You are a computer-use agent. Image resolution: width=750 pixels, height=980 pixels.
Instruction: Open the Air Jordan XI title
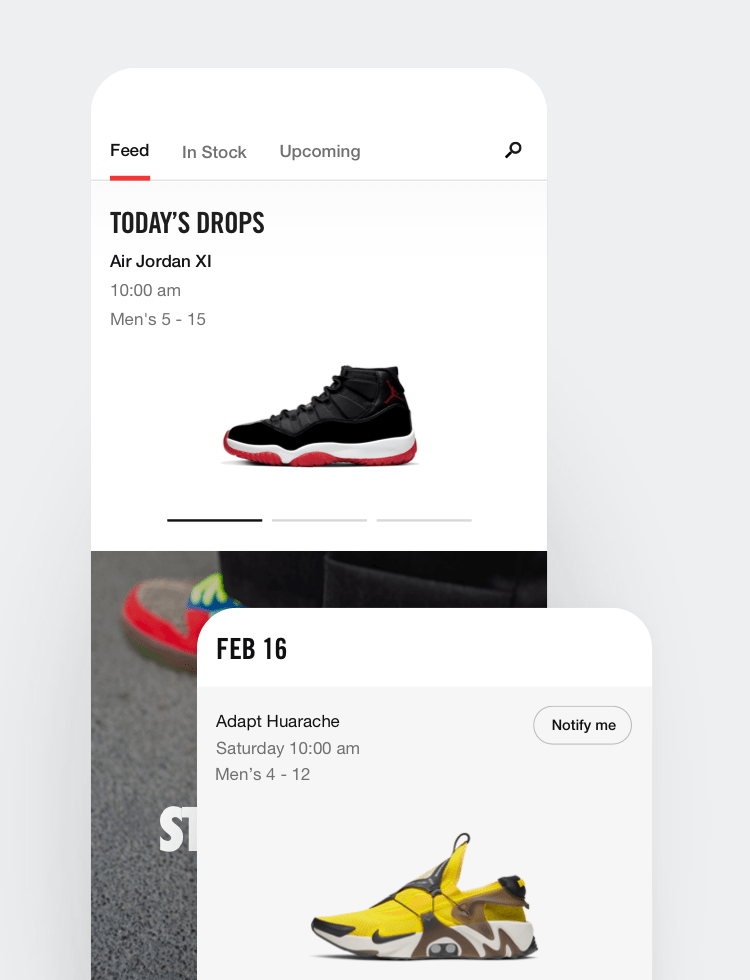click(x=161, y=261)
